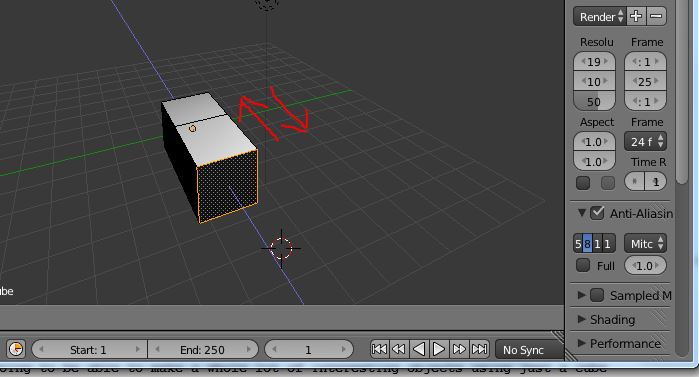Increase End frame with its right arrow
Screen dimensions: 699x377
point(249,349)
